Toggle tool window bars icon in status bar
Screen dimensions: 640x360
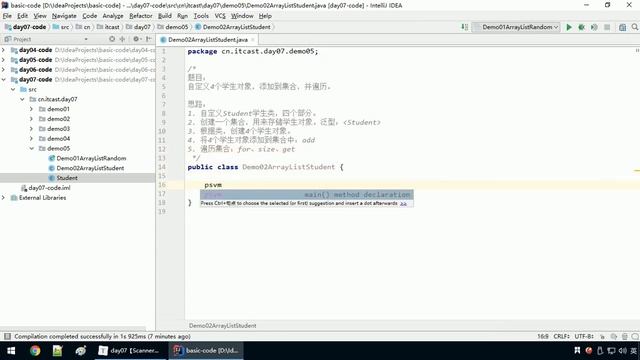(7, 336)
